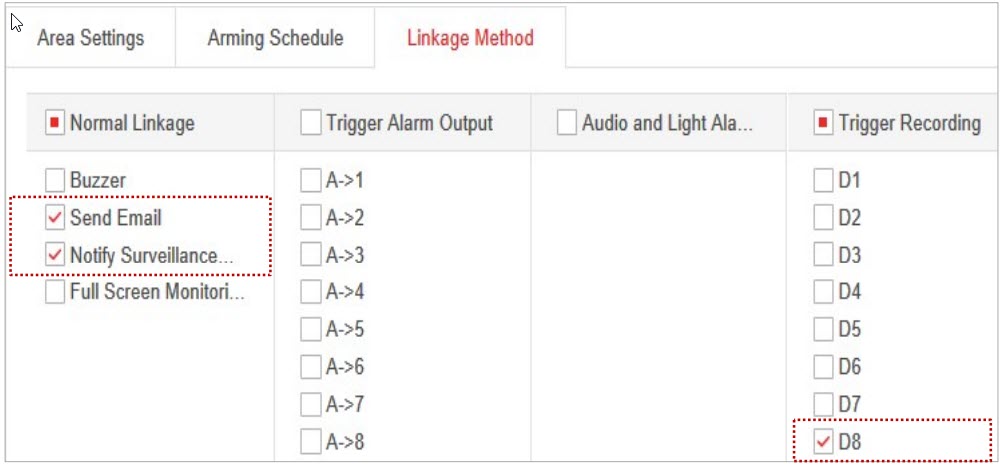Viewport: 1002px width, 467px height.
Task: Open the Arming Schedule tab
Action: (x=275, y=38)
